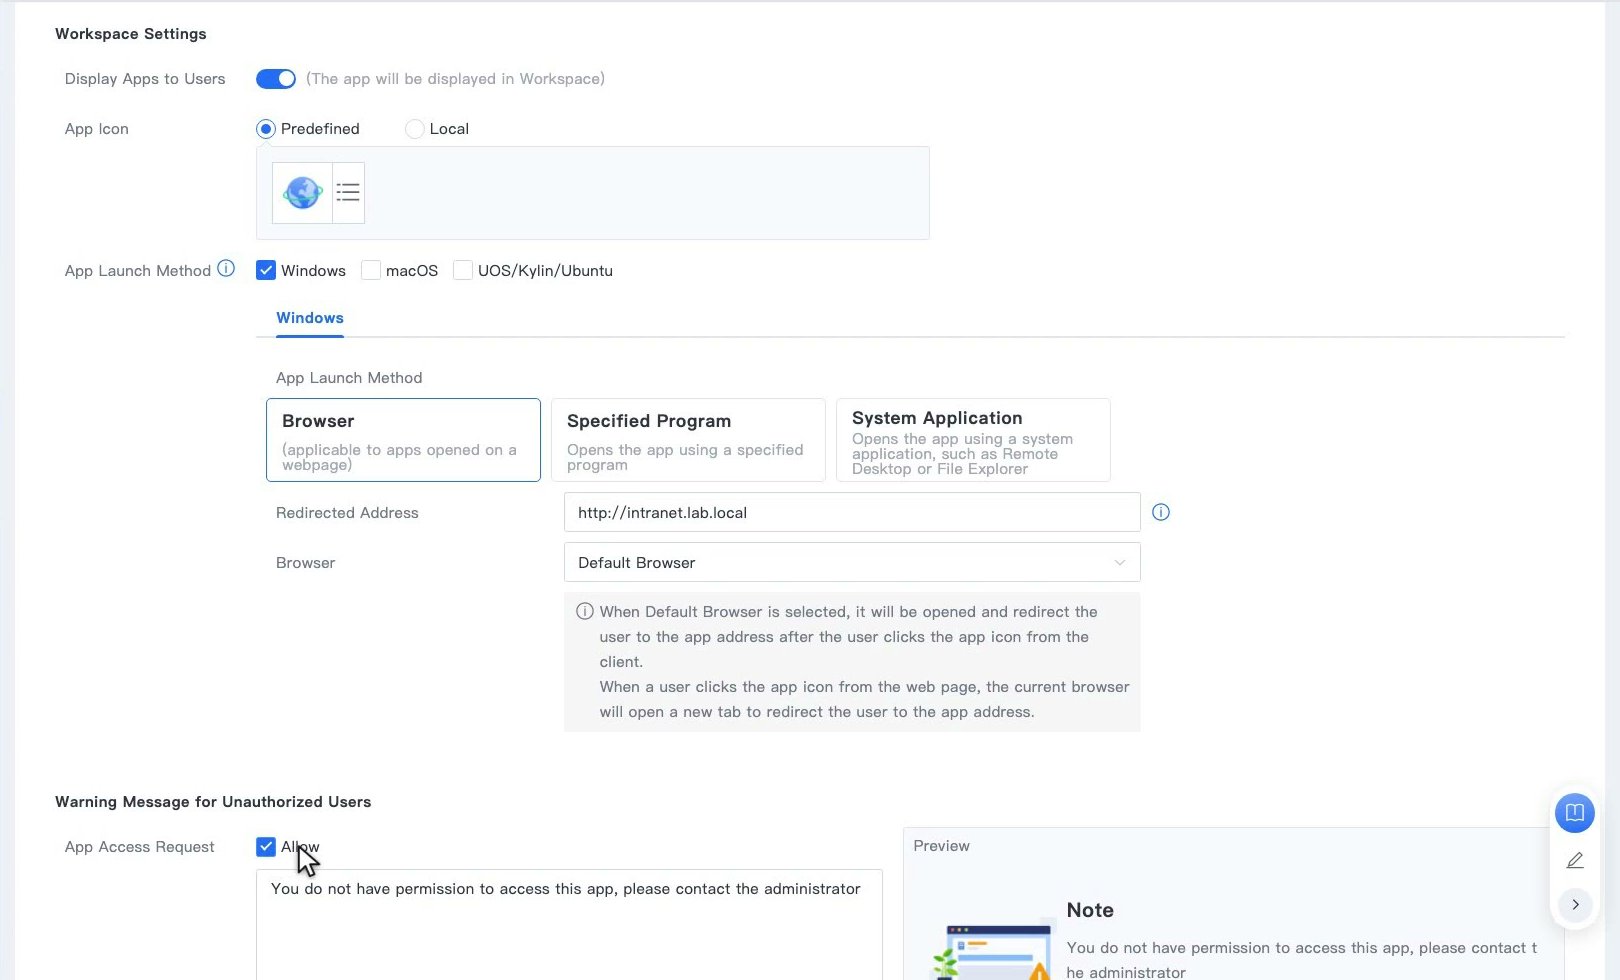Select the Local app icon radio

[x=414, y=129]
